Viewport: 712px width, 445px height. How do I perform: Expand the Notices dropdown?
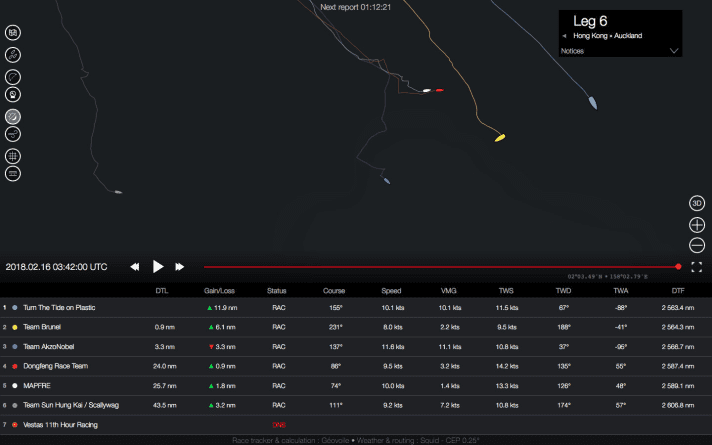[x=673, y=50]
